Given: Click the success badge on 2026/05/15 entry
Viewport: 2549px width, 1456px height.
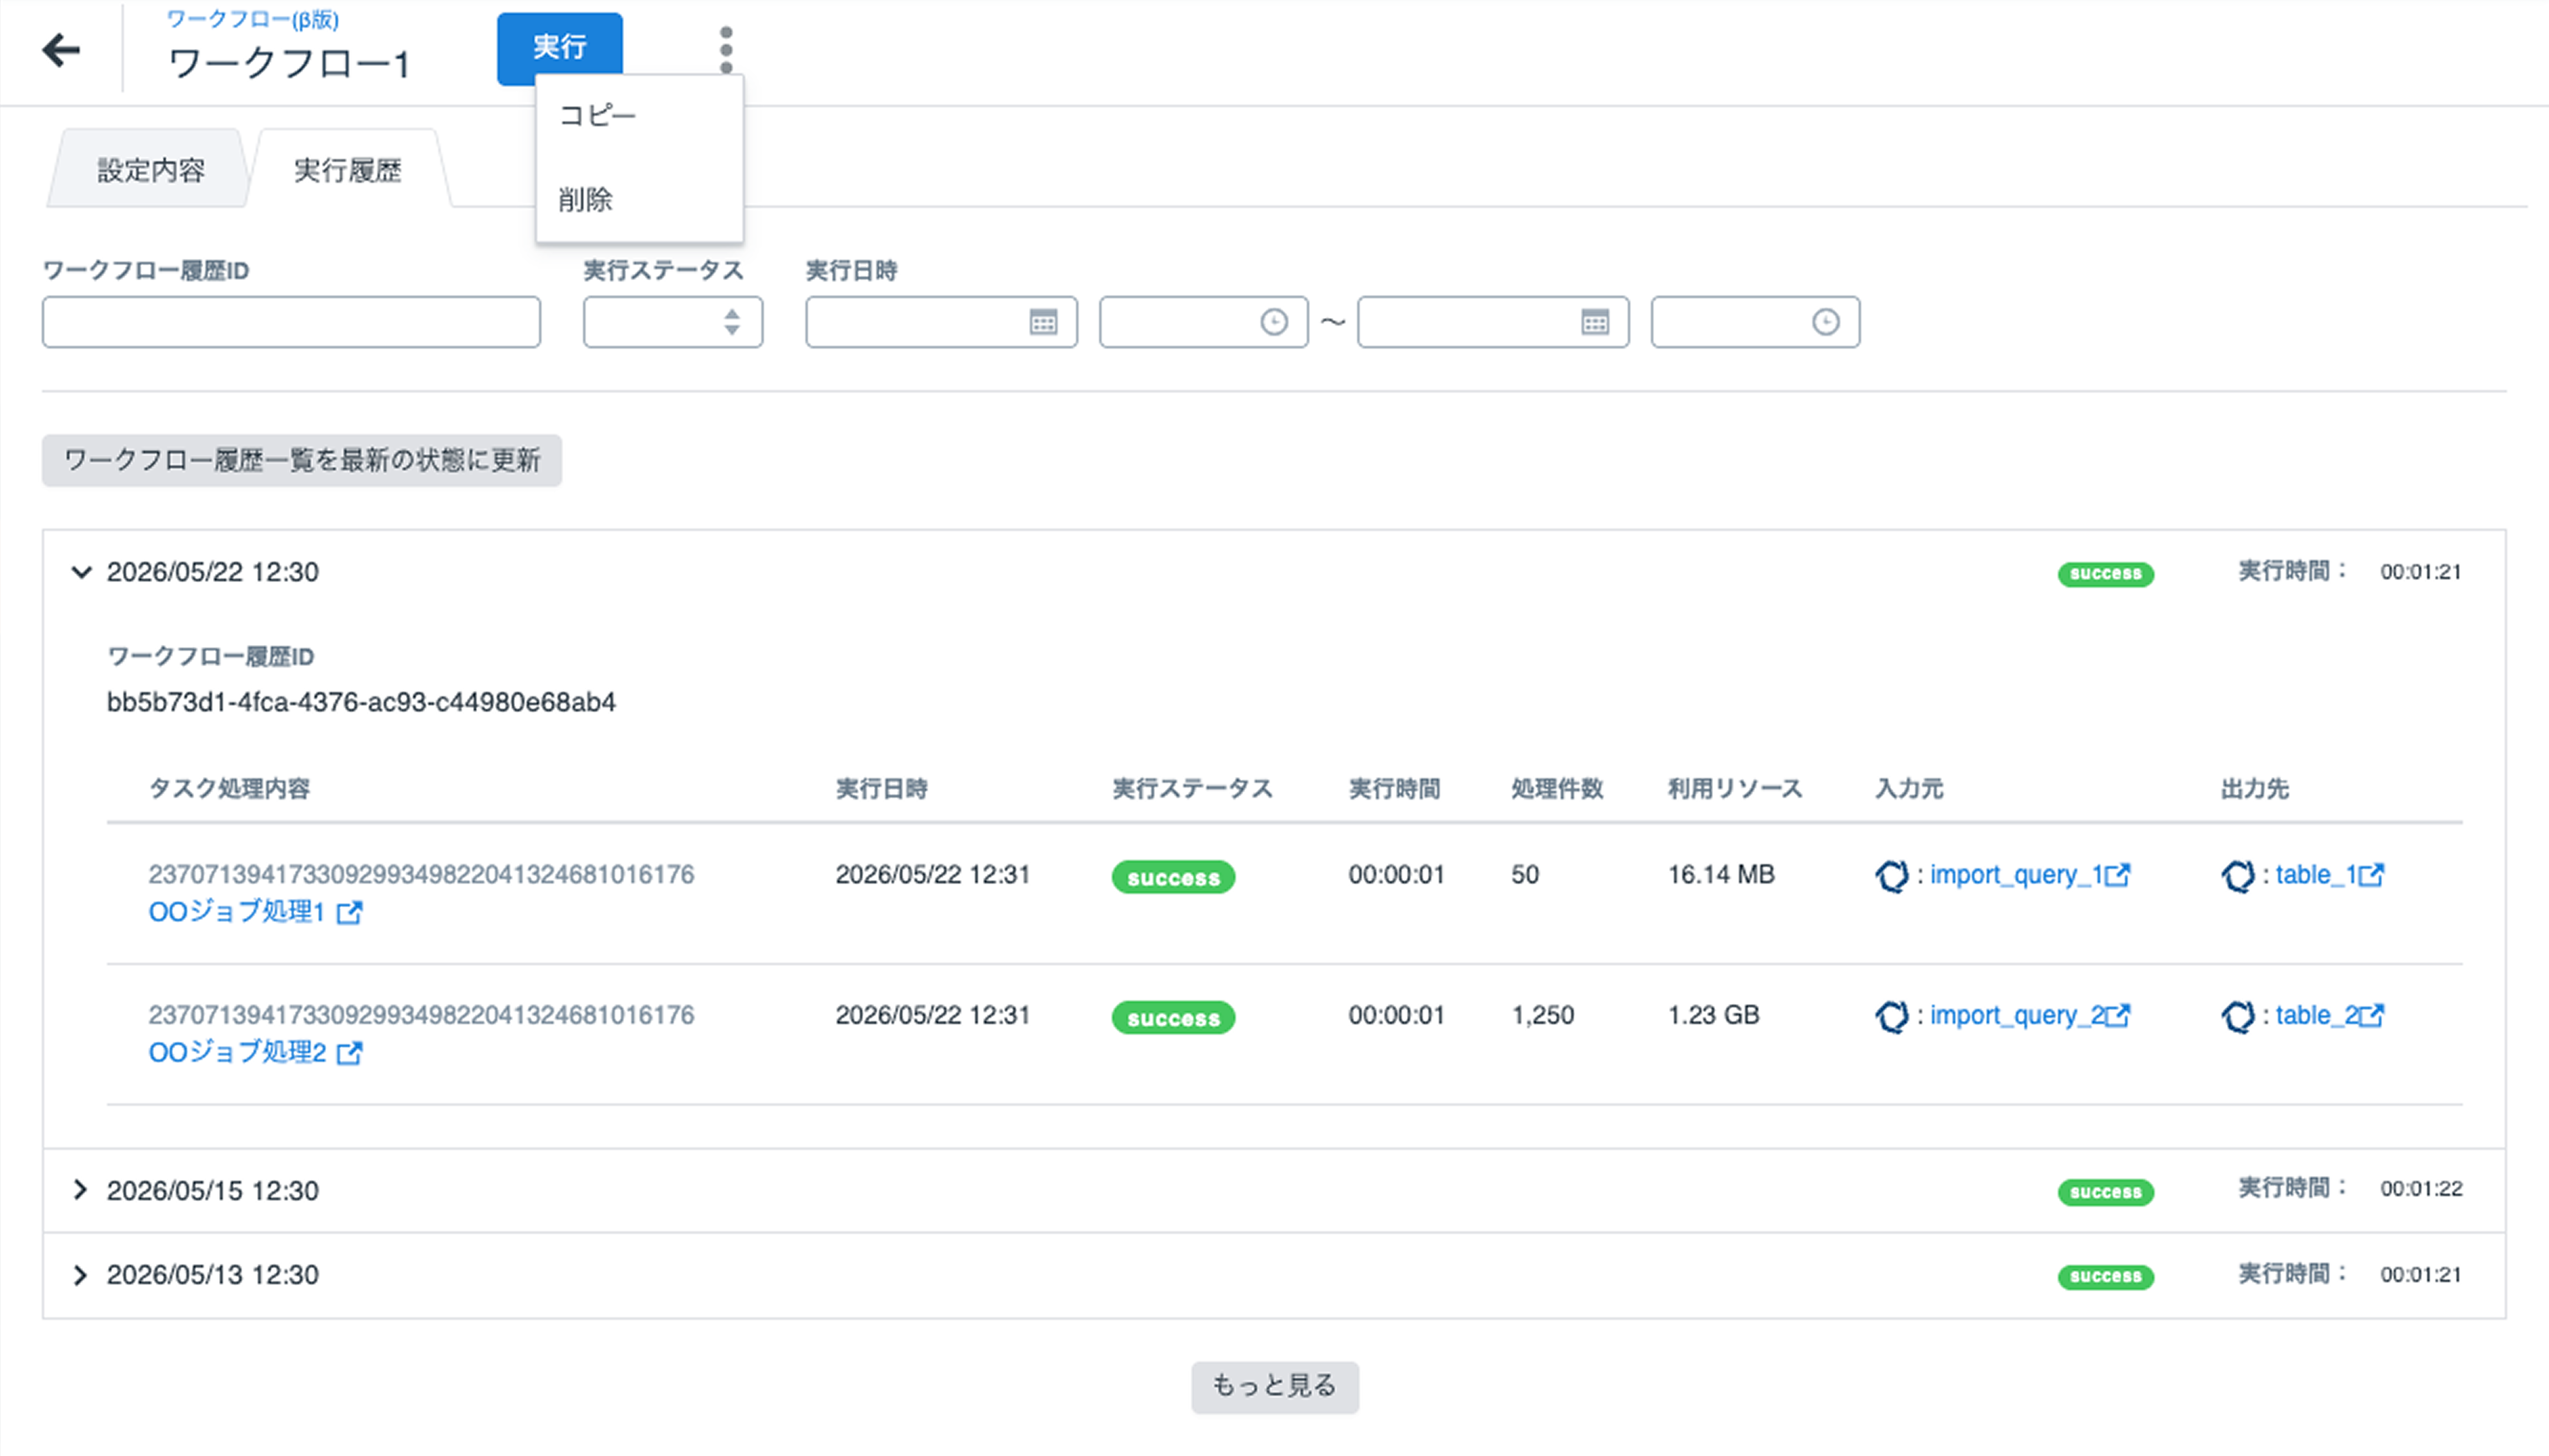Looking at the screenshot, I should pos(2105,1192).
